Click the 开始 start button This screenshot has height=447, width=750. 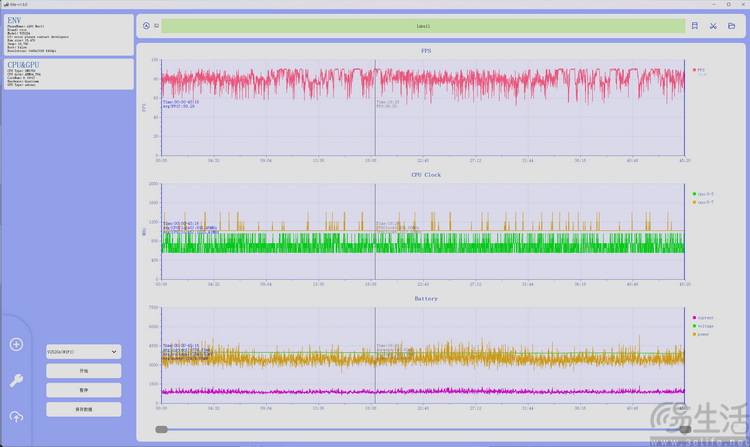coord(83,371)
